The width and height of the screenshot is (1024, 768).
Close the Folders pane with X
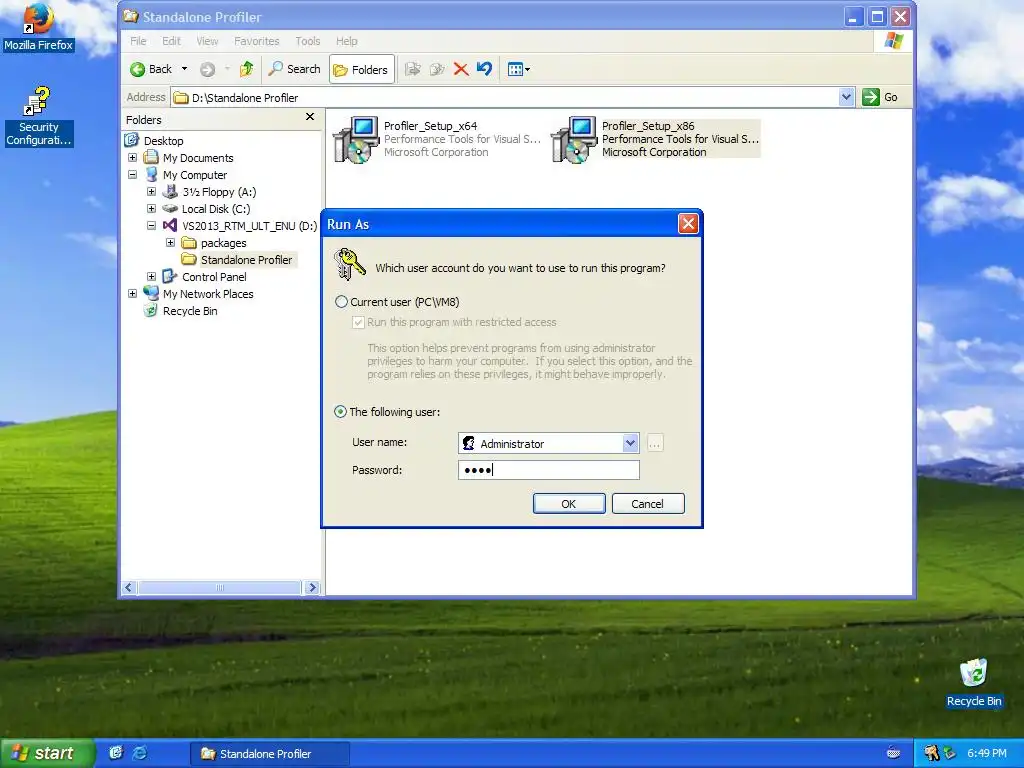point(310,117)
